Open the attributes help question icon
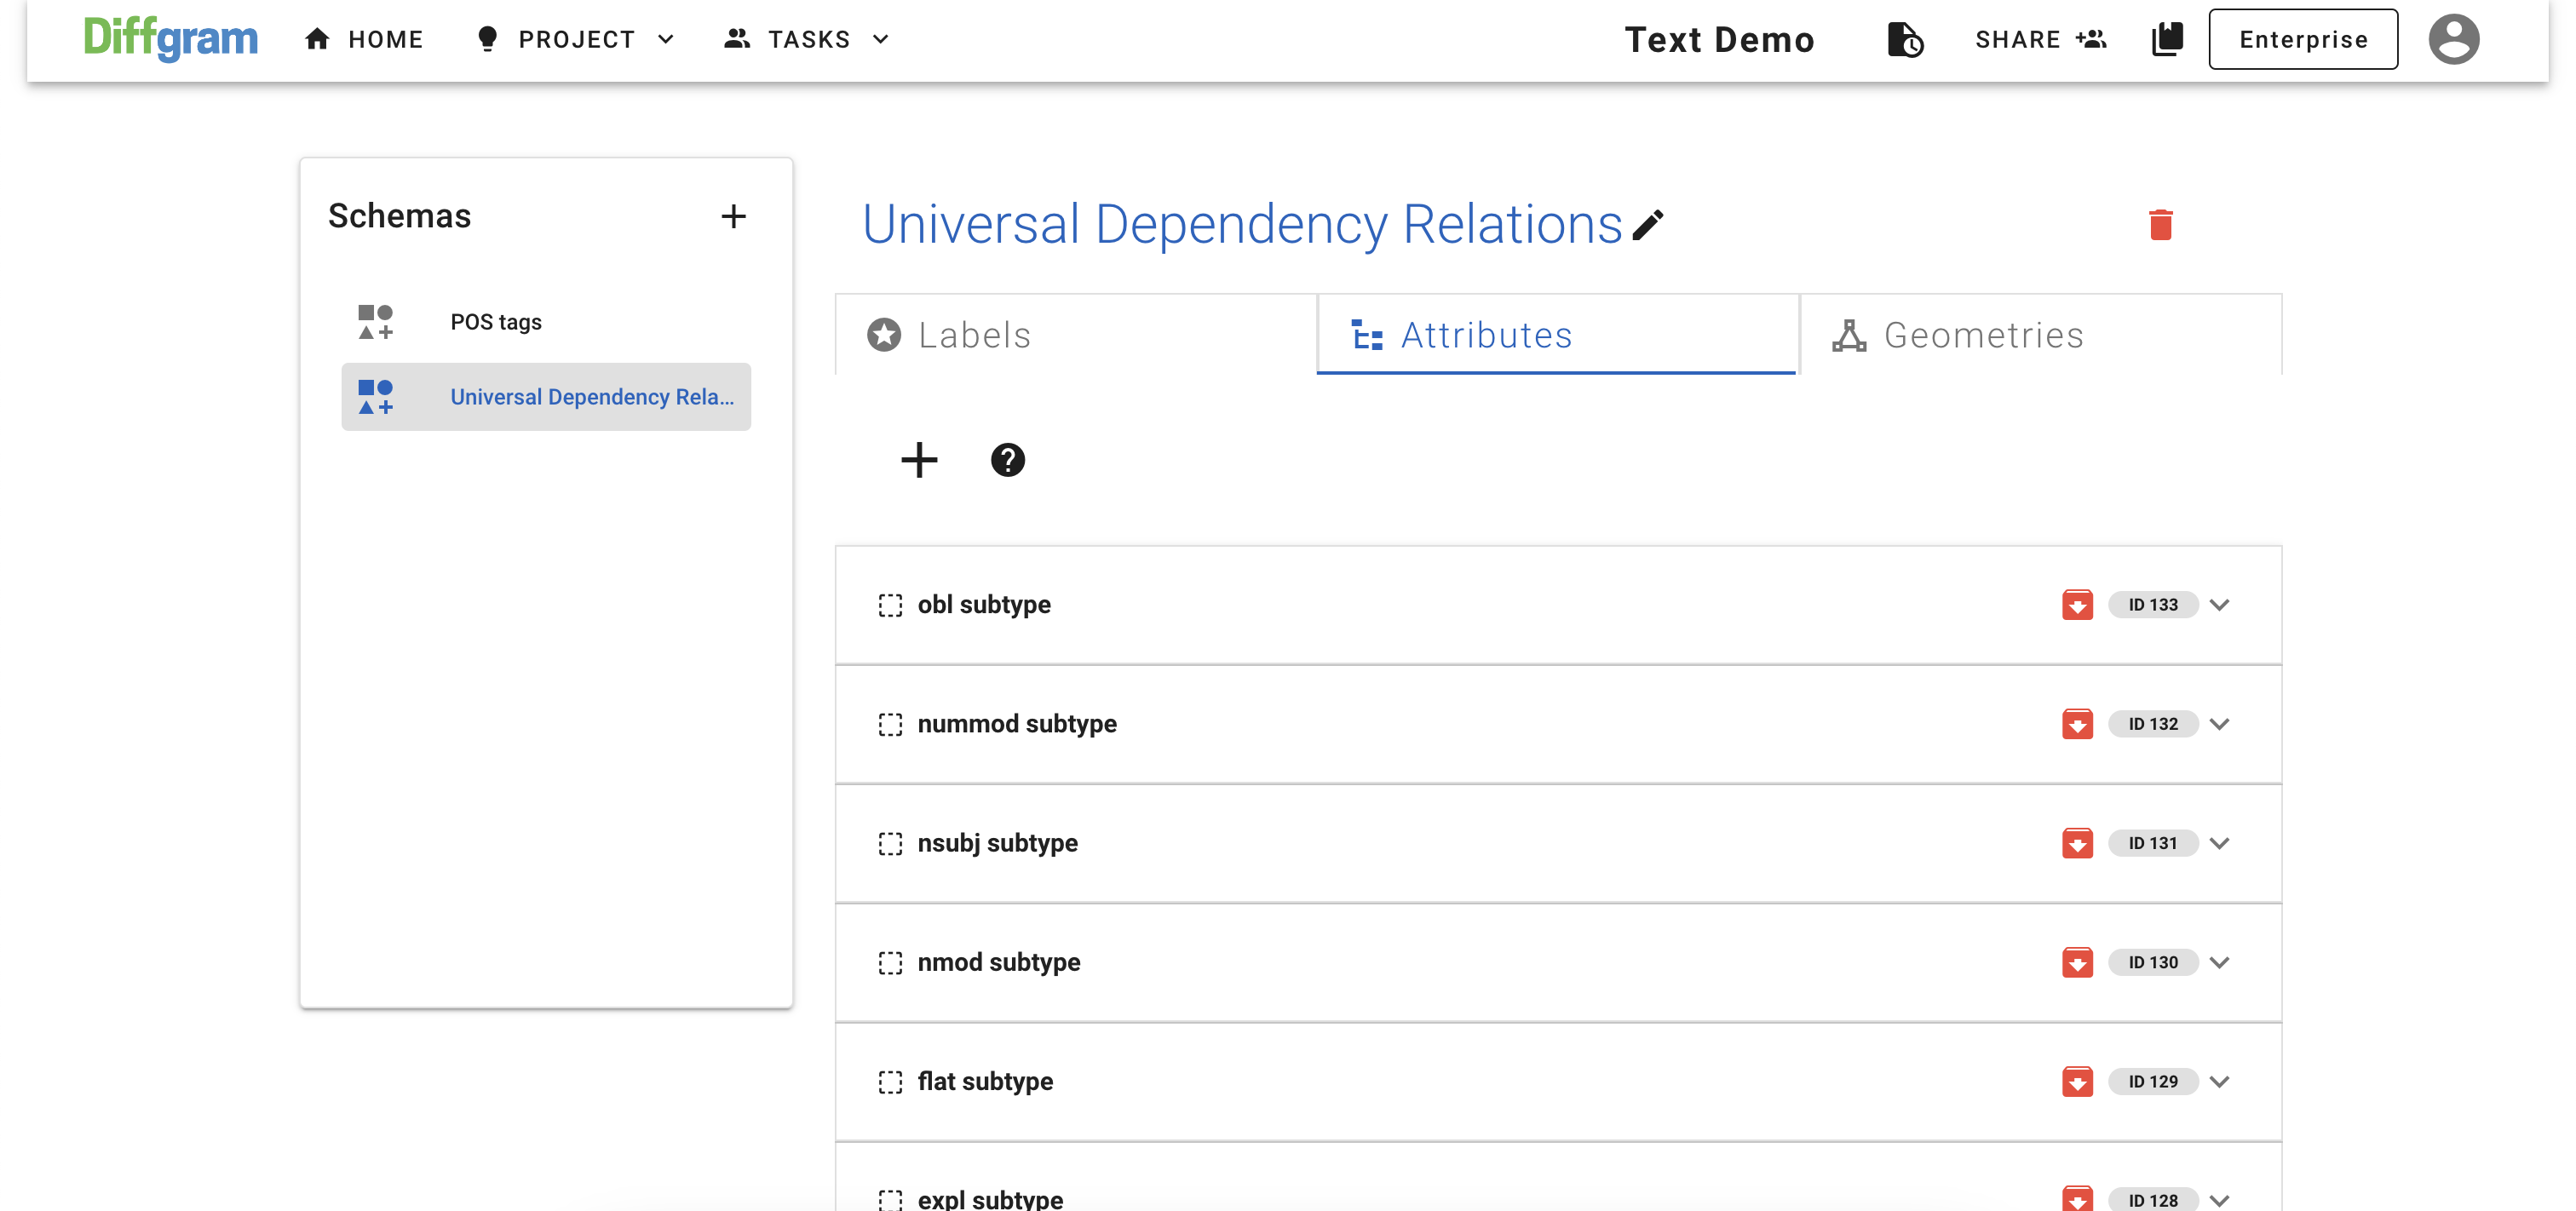The image size is (2576, 1211). click(1007, 460)
